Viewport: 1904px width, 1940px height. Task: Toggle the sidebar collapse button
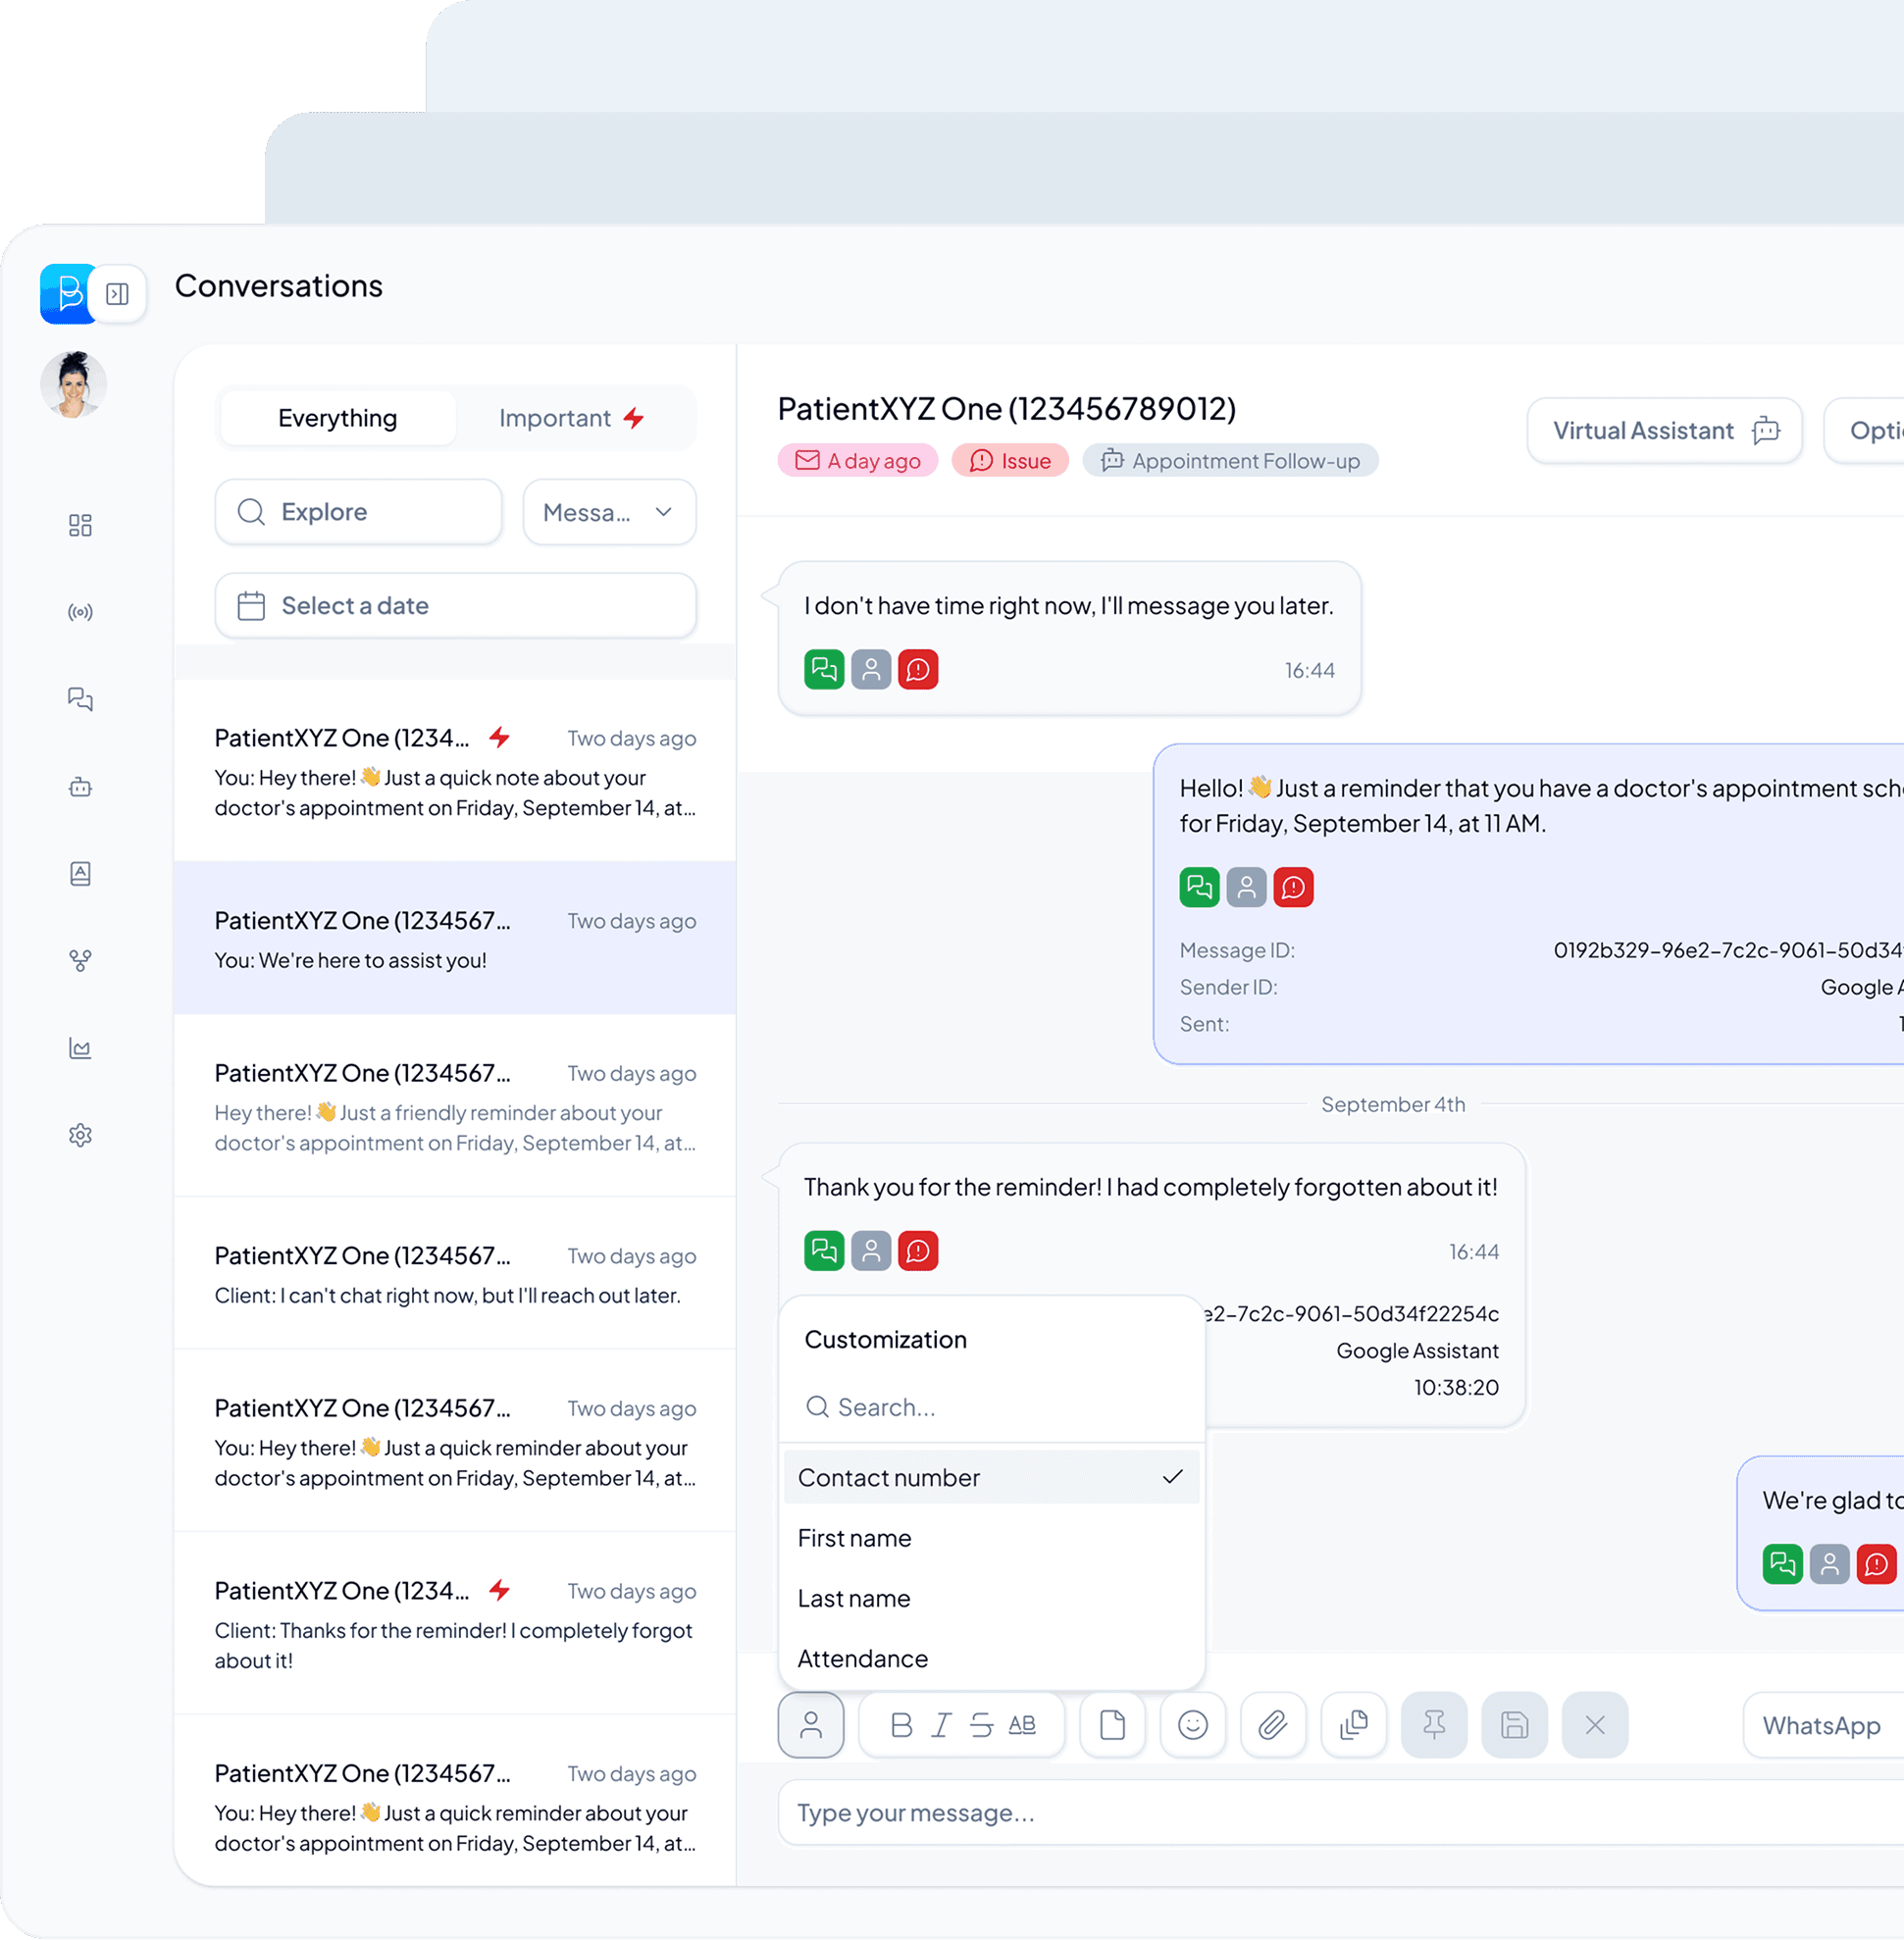coord(118,294)
